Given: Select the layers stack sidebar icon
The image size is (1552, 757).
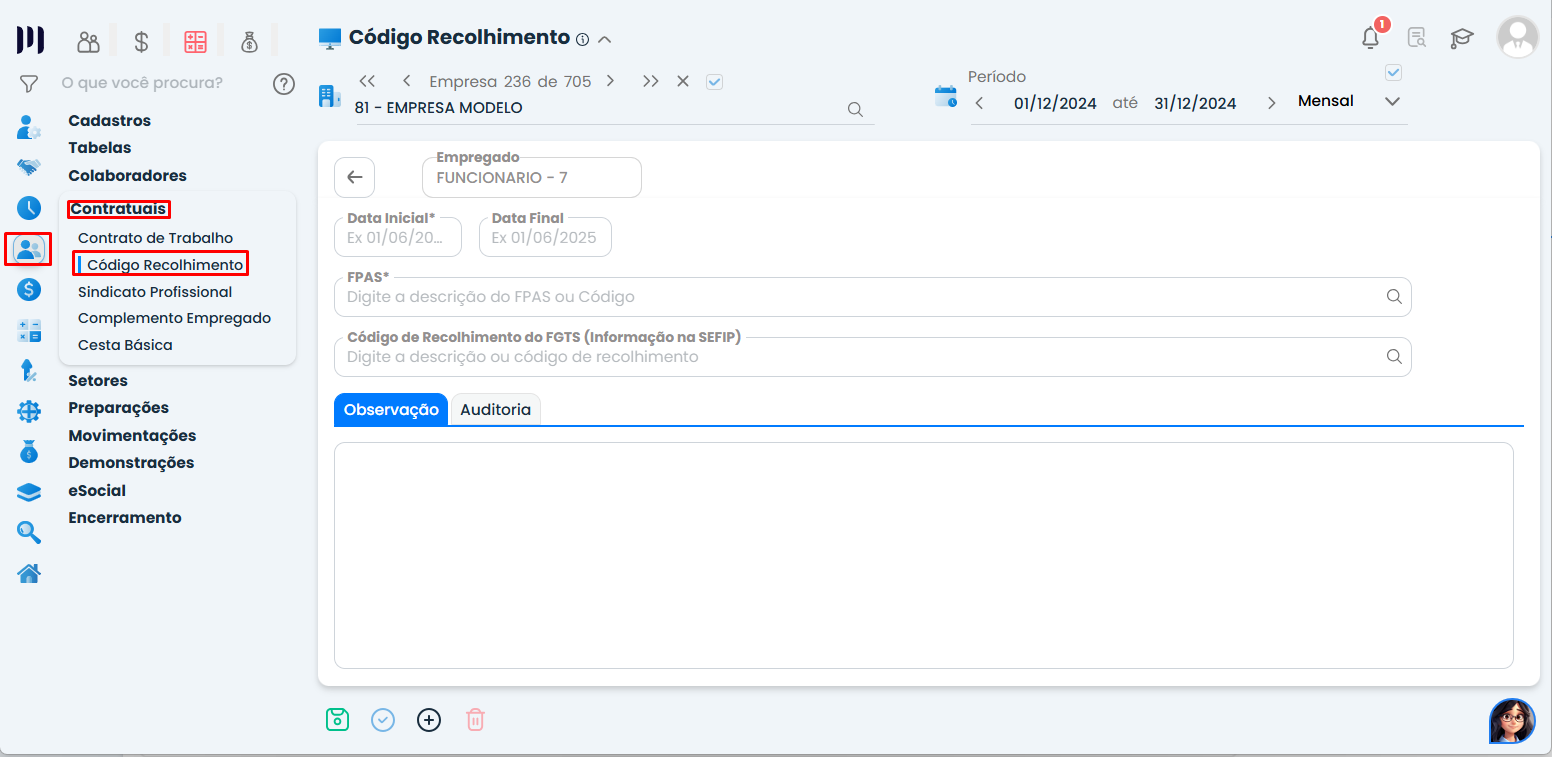Looking at the screenshot, I should pyautogui.click(x=29, y=492).
